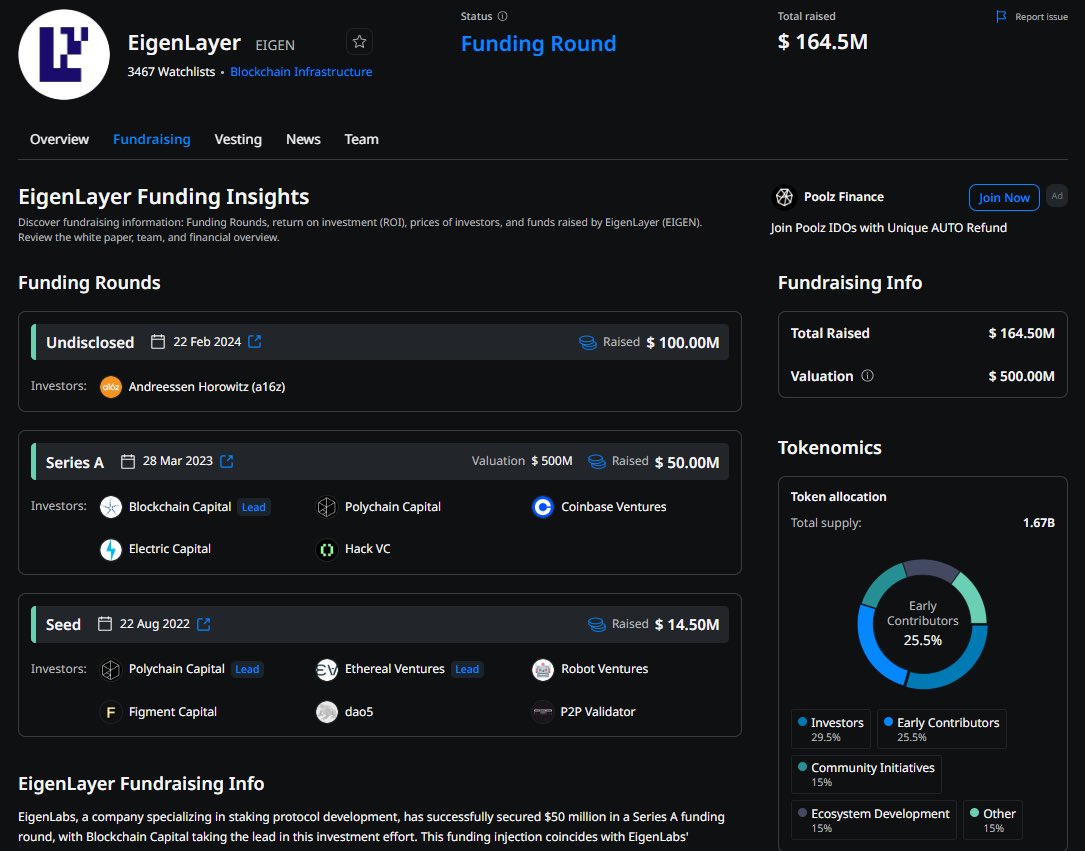Viewport: 1085px width, 851px height.
Task: Click the Figment Capital logo
Action: (x=110, y=711)
